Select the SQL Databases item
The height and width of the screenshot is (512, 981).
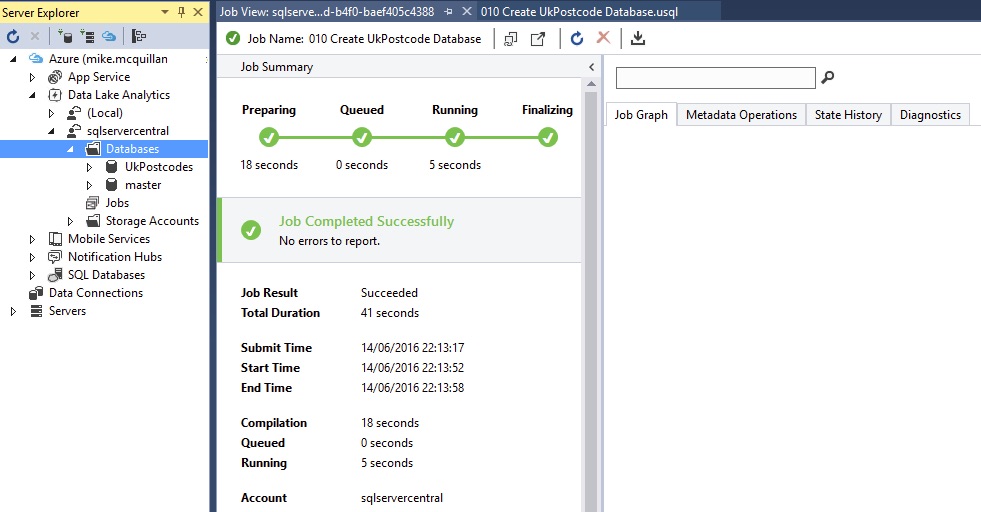tap(106, 275)
